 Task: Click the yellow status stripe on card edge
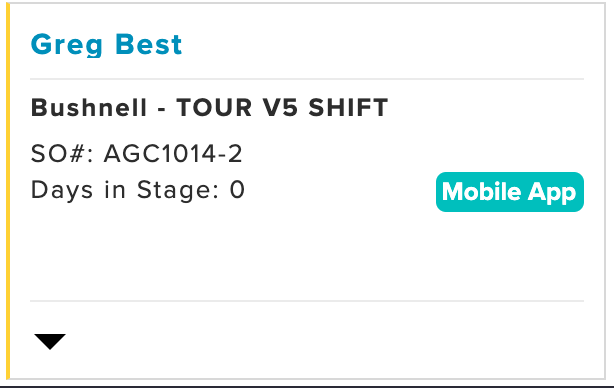tap(8, 191)
